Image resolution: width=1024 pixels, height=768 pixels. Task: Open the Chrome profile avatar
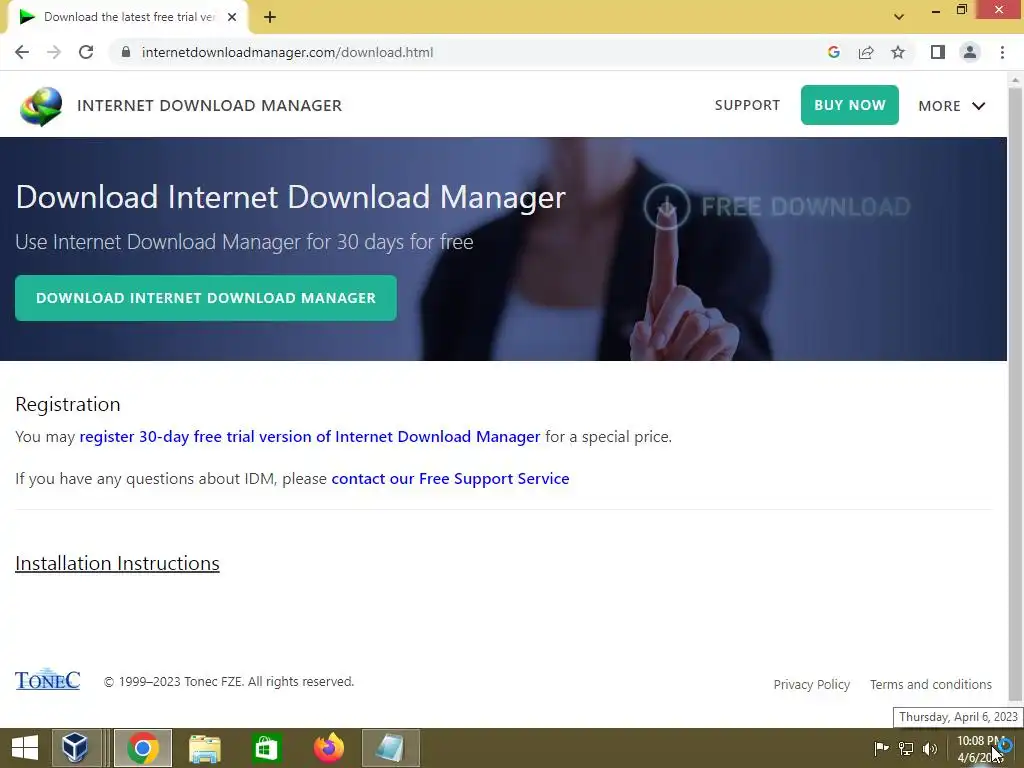pos(970,52)
